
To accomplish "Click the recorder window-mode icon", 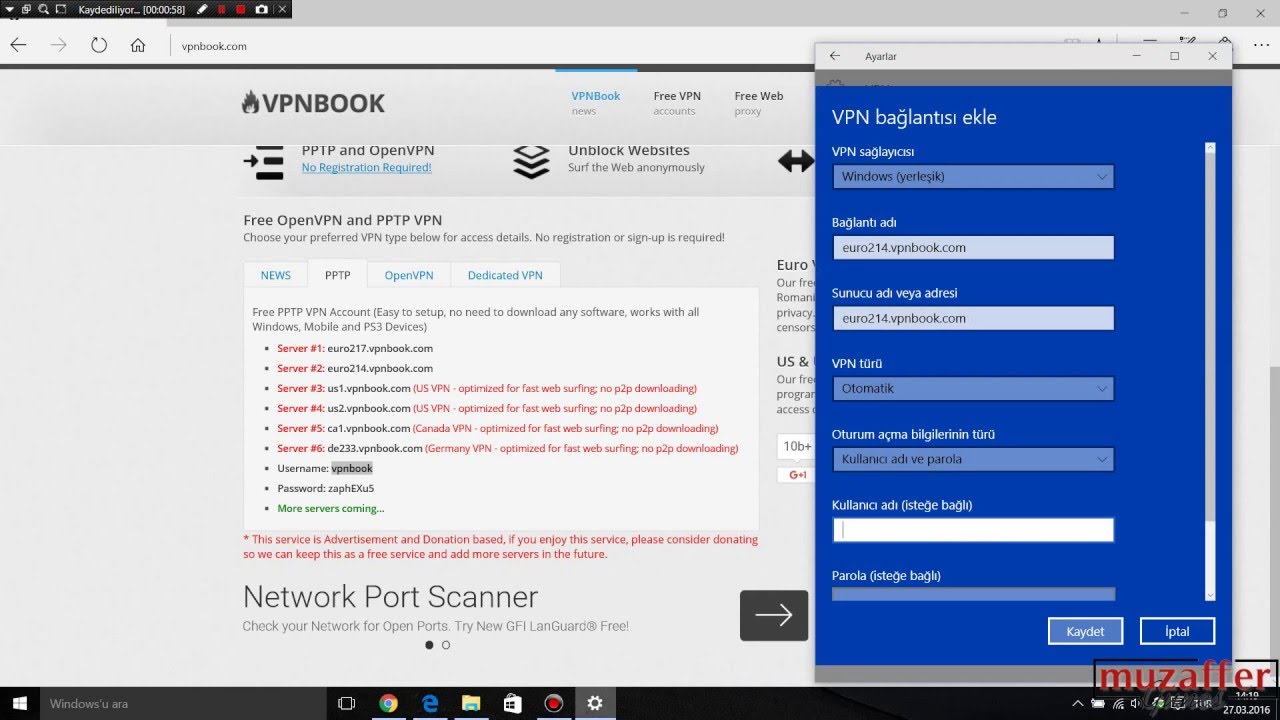I will (24, 9).
